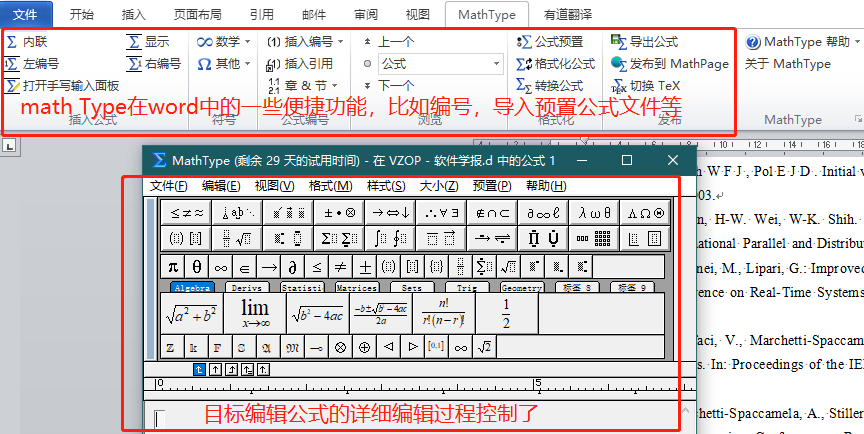Select decimal tab stop button
This screenshot has width=864, height=434.
[x=264, y=370]
